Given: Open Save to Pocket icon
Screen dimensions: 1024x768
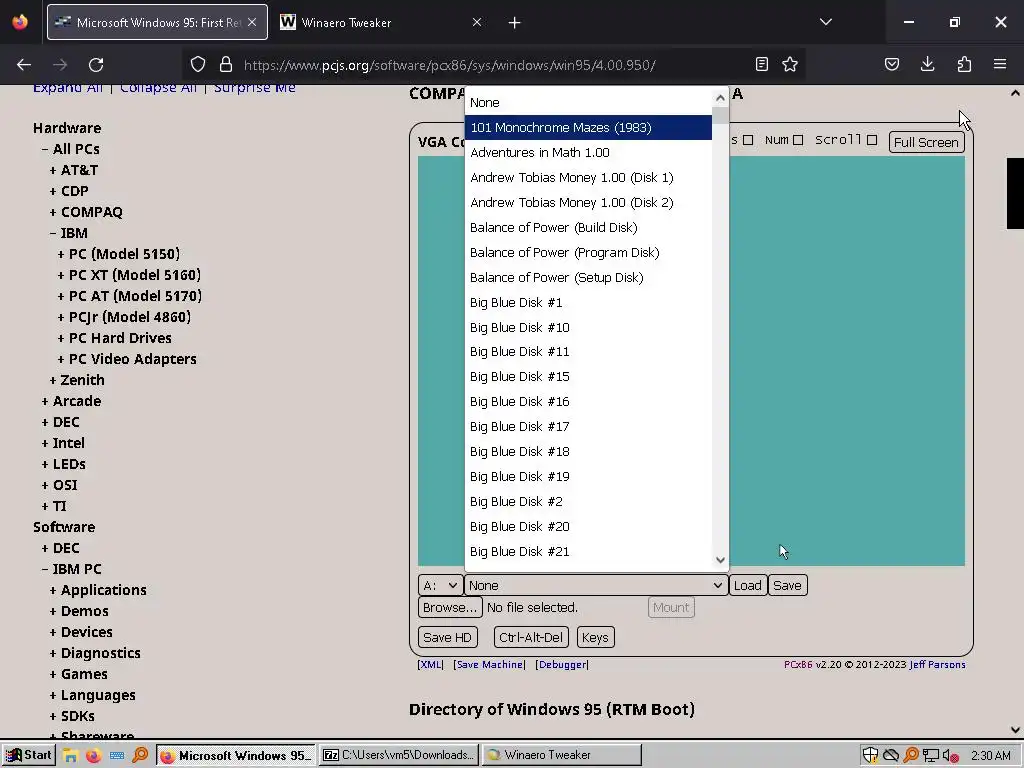Looking at the screenshot, I should click(892, 65).
